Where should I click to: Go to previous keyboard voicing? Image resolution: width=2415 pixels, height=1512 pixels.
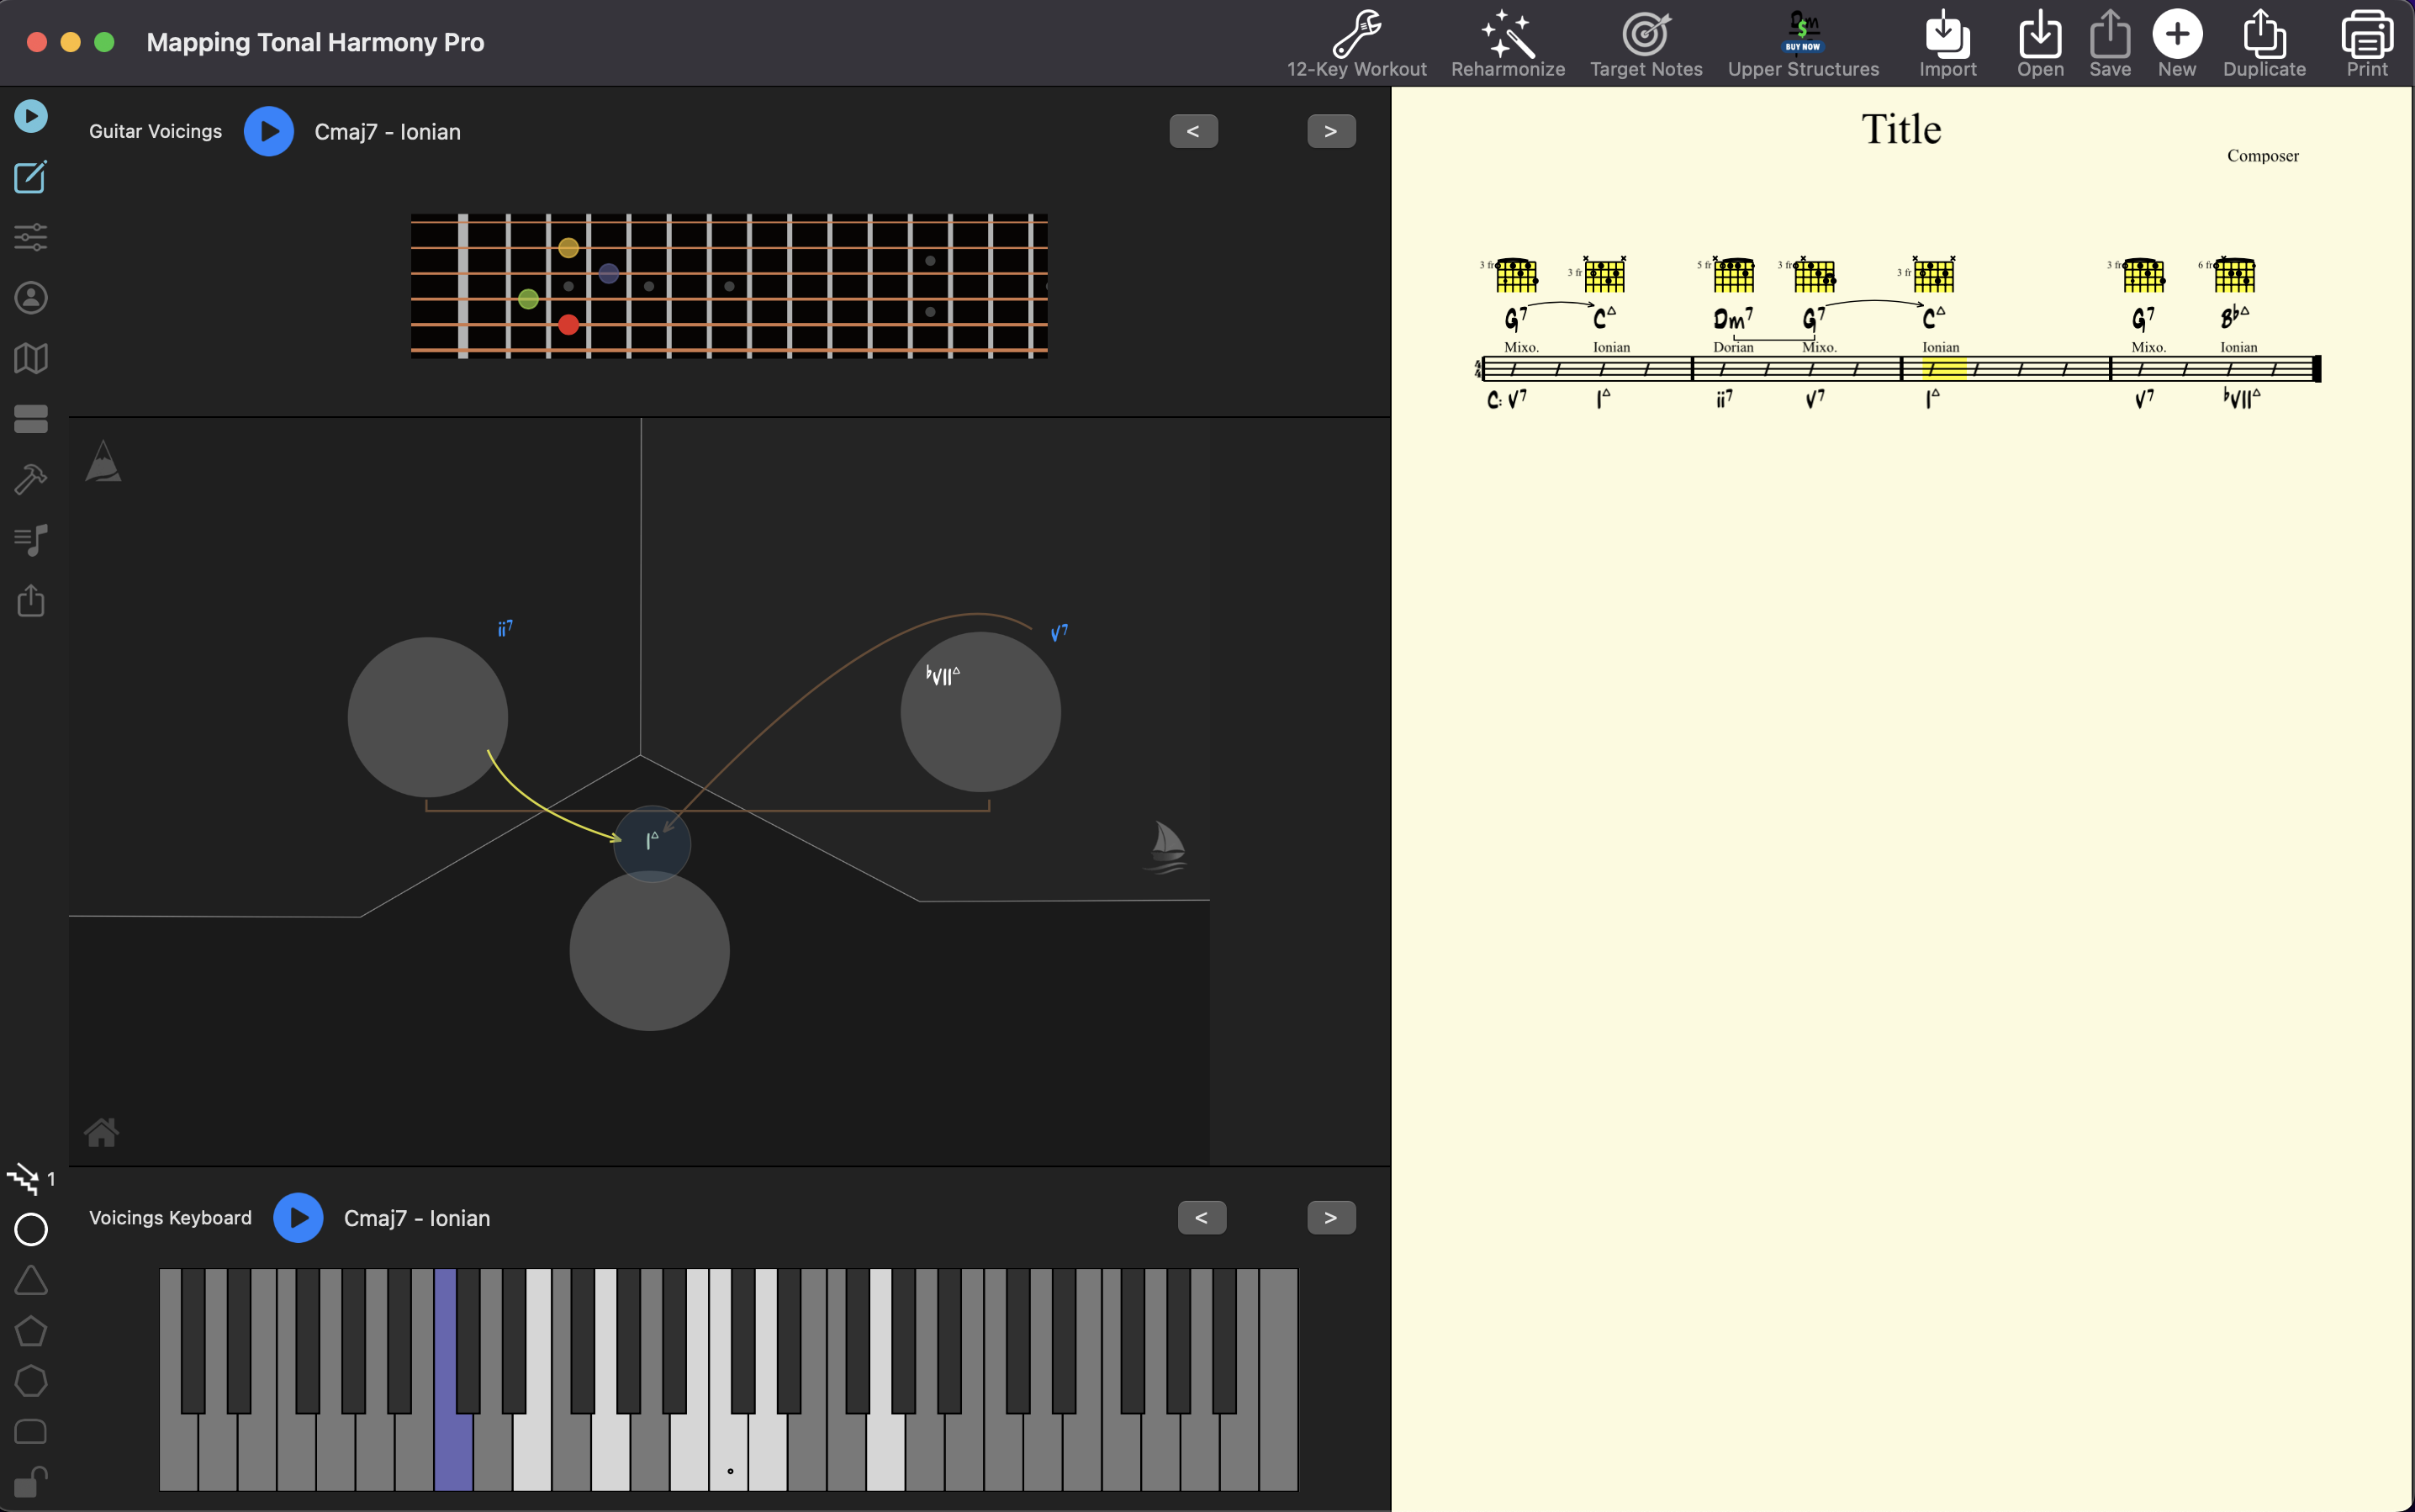(x=1201, y=1217)
